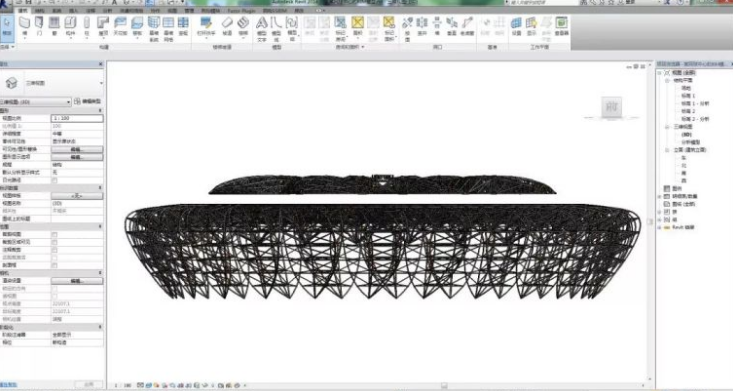Image resolution: width=733 pixels, height=391 pixels.
Task: Click the View Scale 1 : 100 field
Action: click(77, 118)
